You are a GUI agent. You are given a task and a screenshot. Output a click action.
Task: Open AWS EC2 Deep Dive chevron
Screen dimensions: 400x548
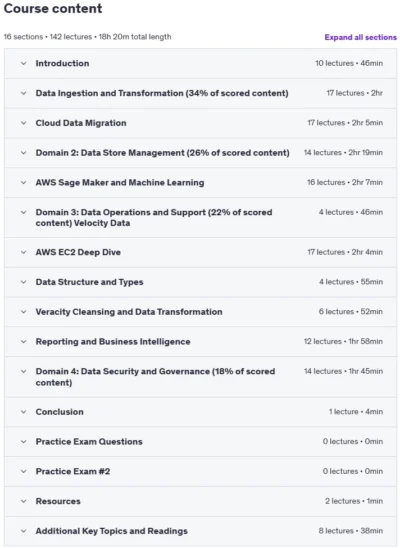tap(23, 252)
